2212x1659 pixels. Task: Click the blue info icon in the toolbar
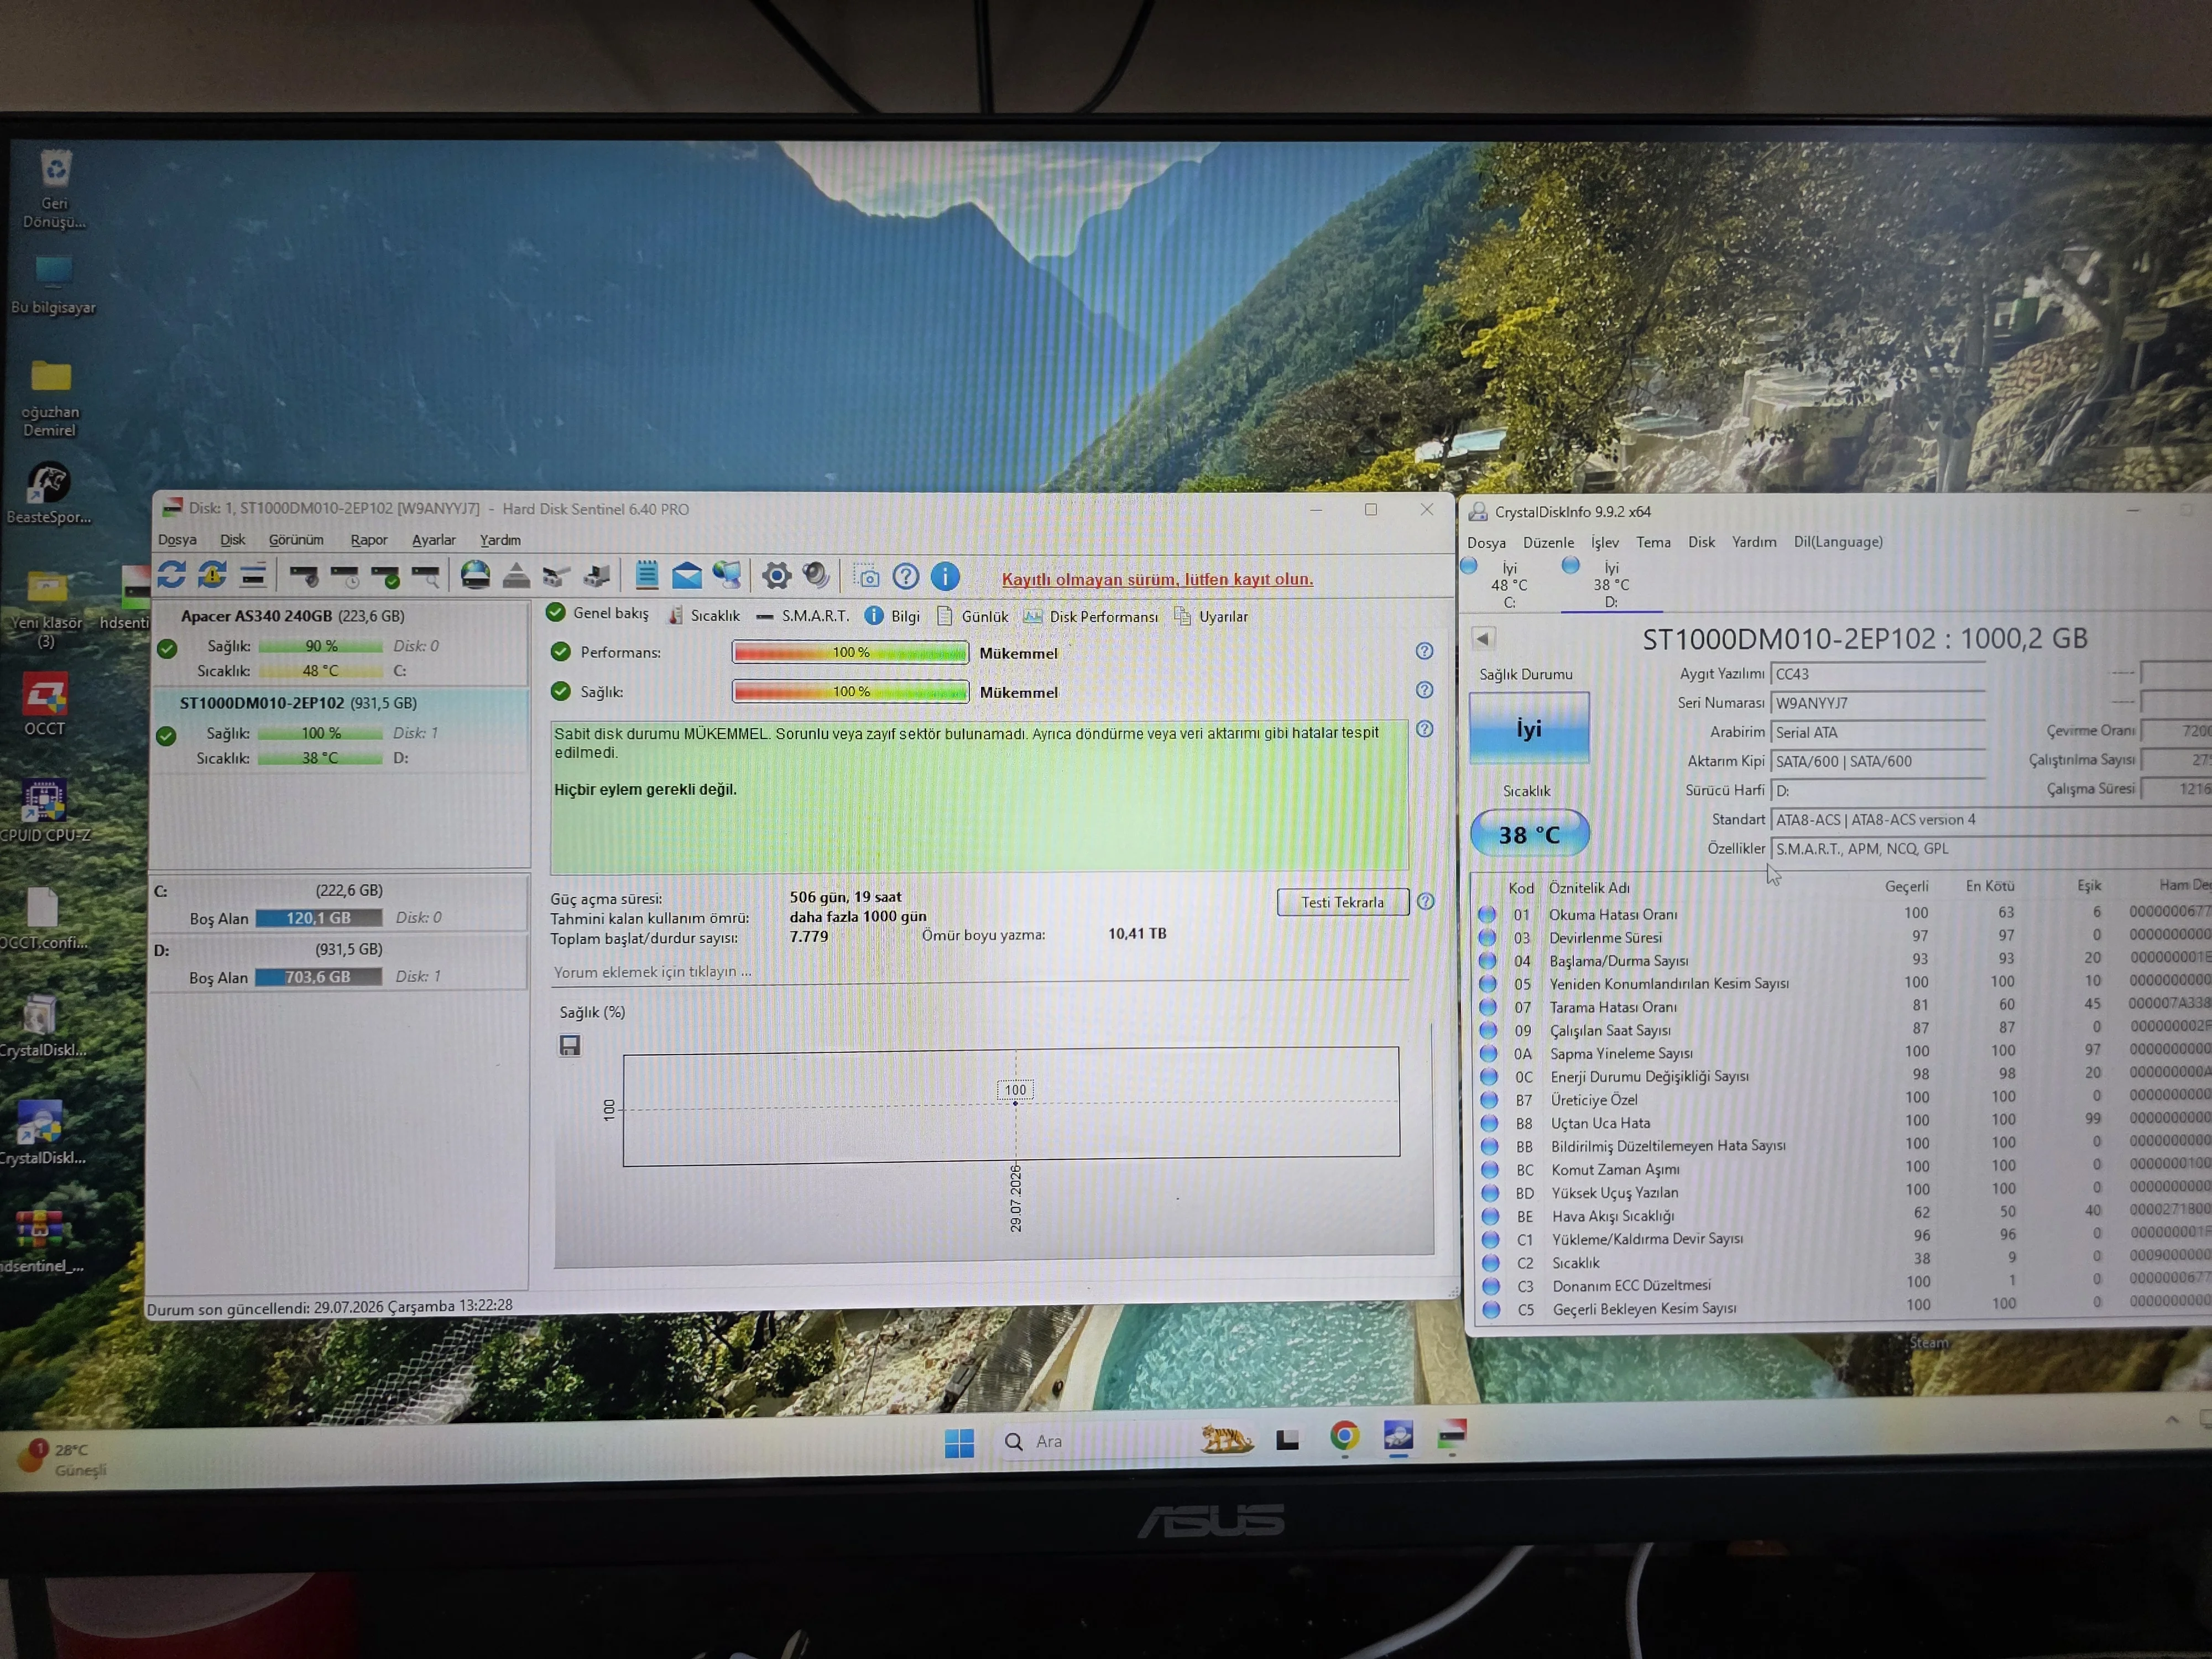945,576
